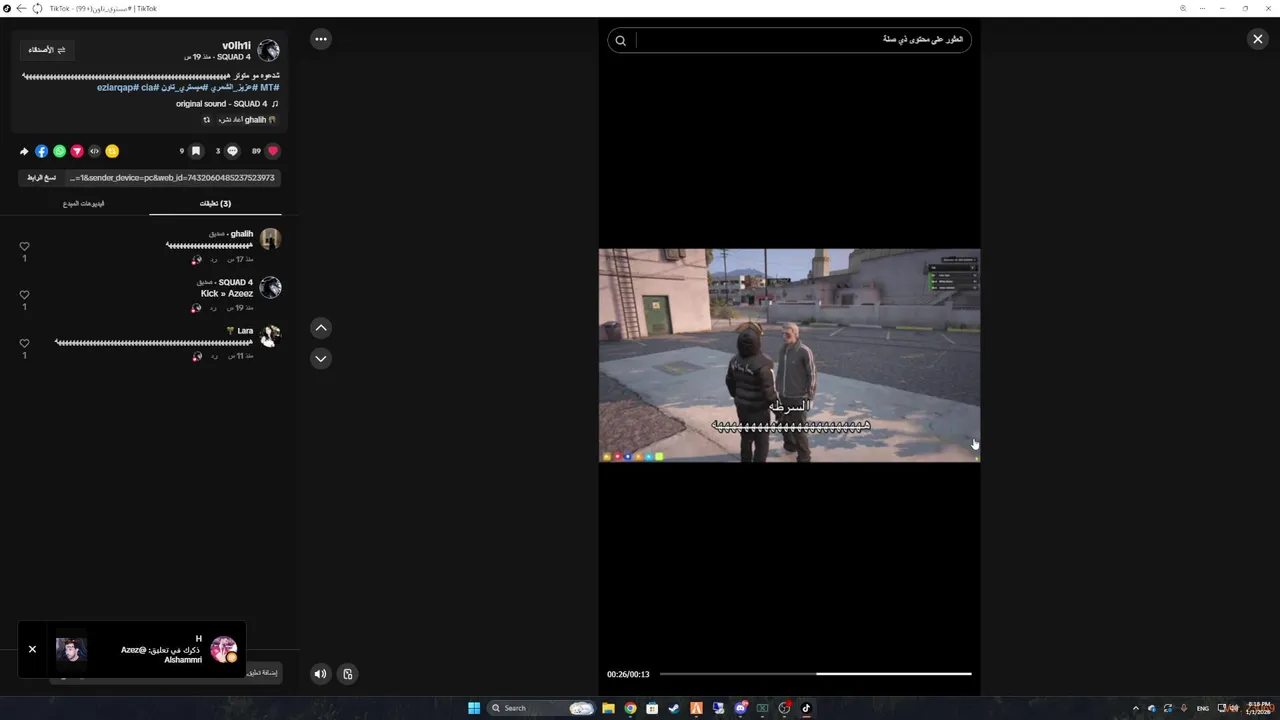Open hashtag #MT
This screenshot has width=1280, height=720.
tap(269, 88)
